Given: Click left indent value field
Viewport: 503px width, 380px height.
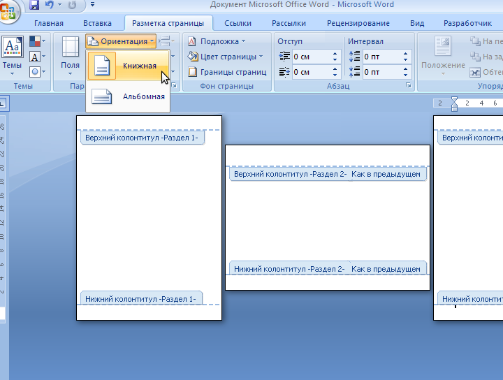Looking at the screenshot, I should (x=312, y=57).
